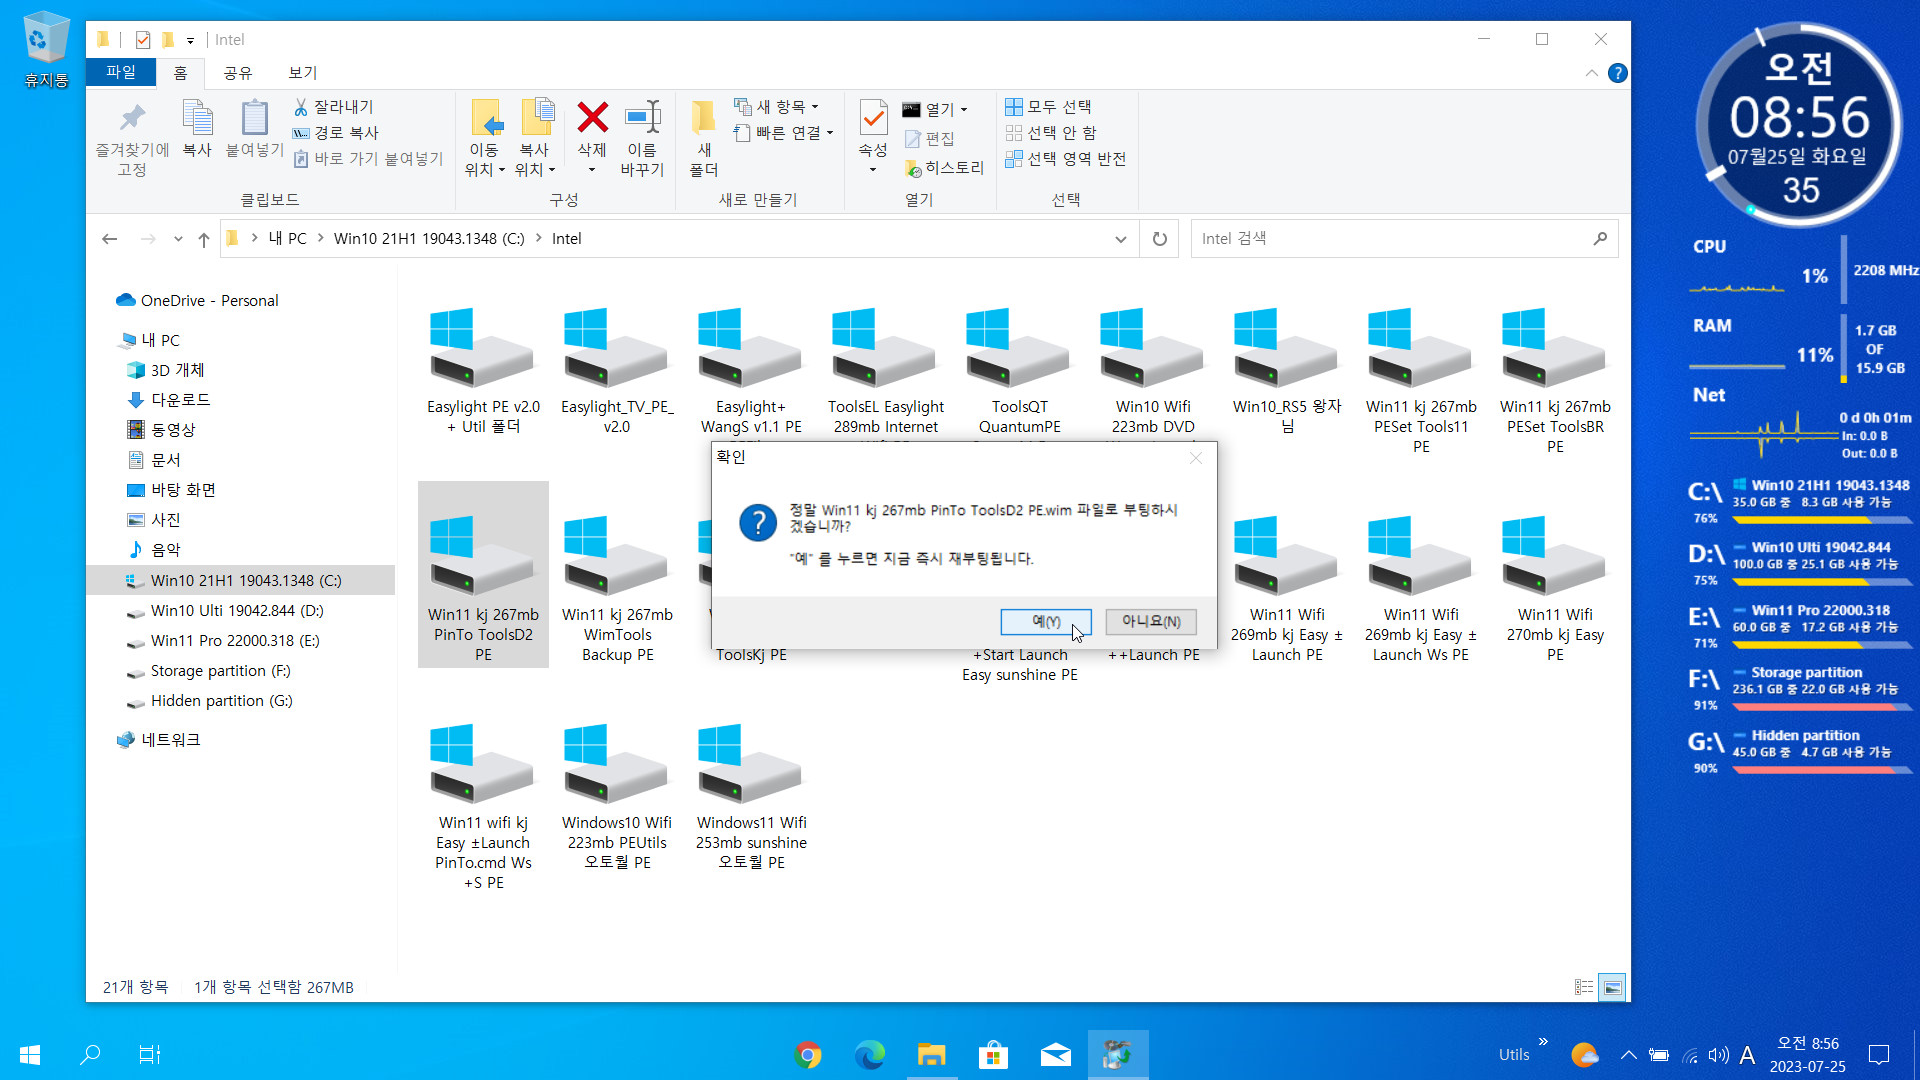Switch to the 홈 ribbon tab
Screen dimensions: 1920x1080
coord(180,72)
